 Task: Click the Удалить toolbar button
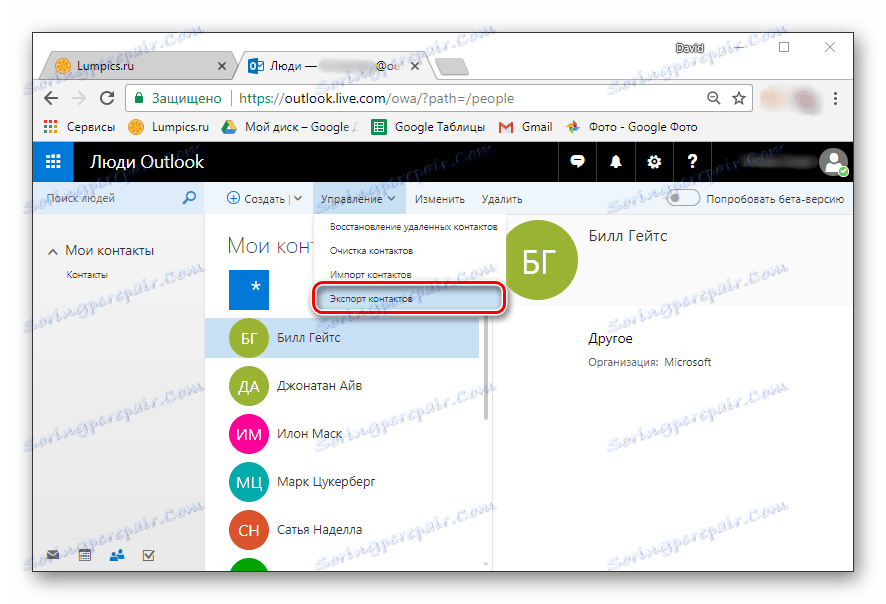coord(502,199)
